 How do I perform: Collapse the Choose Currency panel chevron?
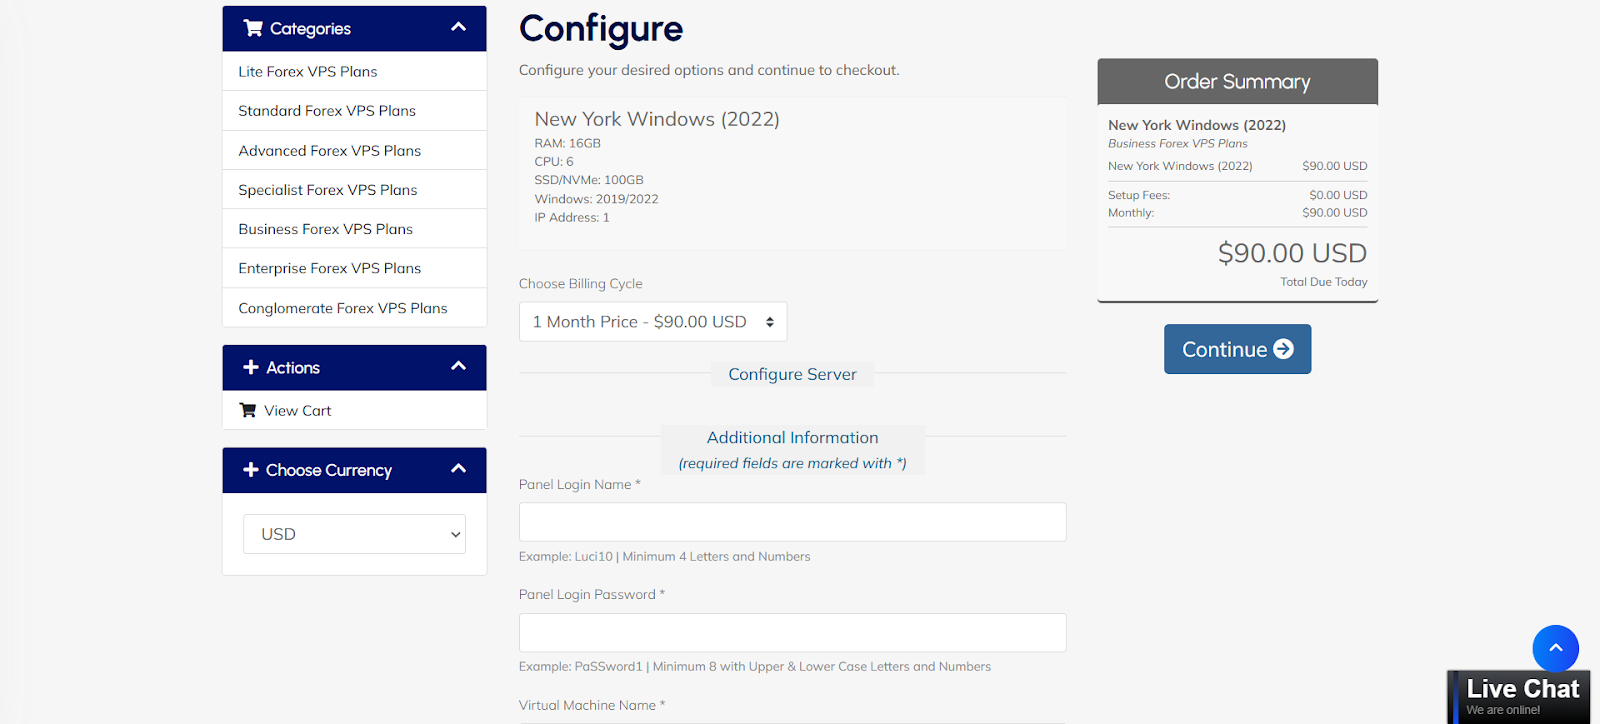[x=459, y=468]
